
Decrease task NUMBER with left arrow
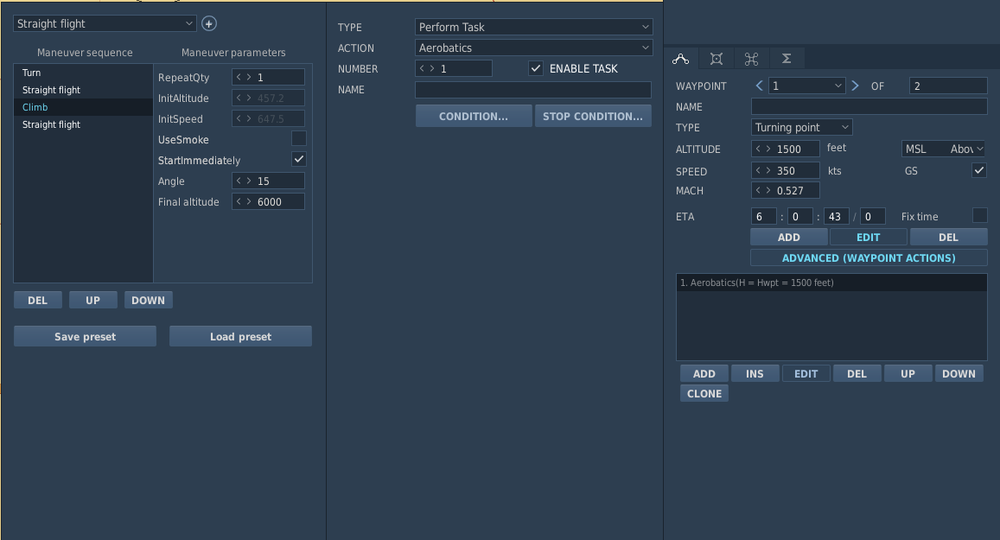422,68
